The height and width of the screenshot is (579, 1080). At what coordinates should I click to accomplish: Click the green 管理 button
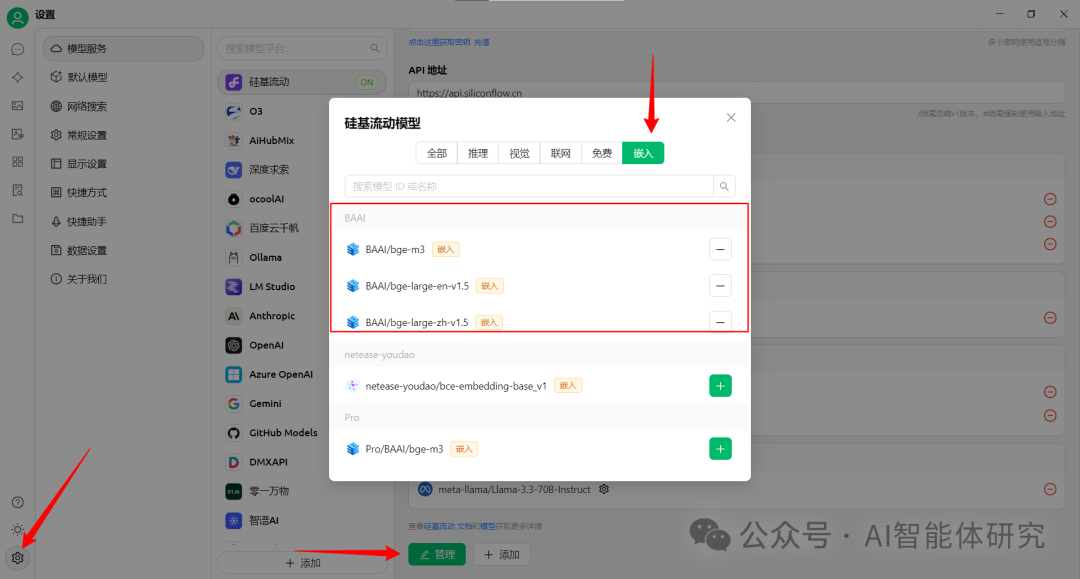click(x=437, y=554)
